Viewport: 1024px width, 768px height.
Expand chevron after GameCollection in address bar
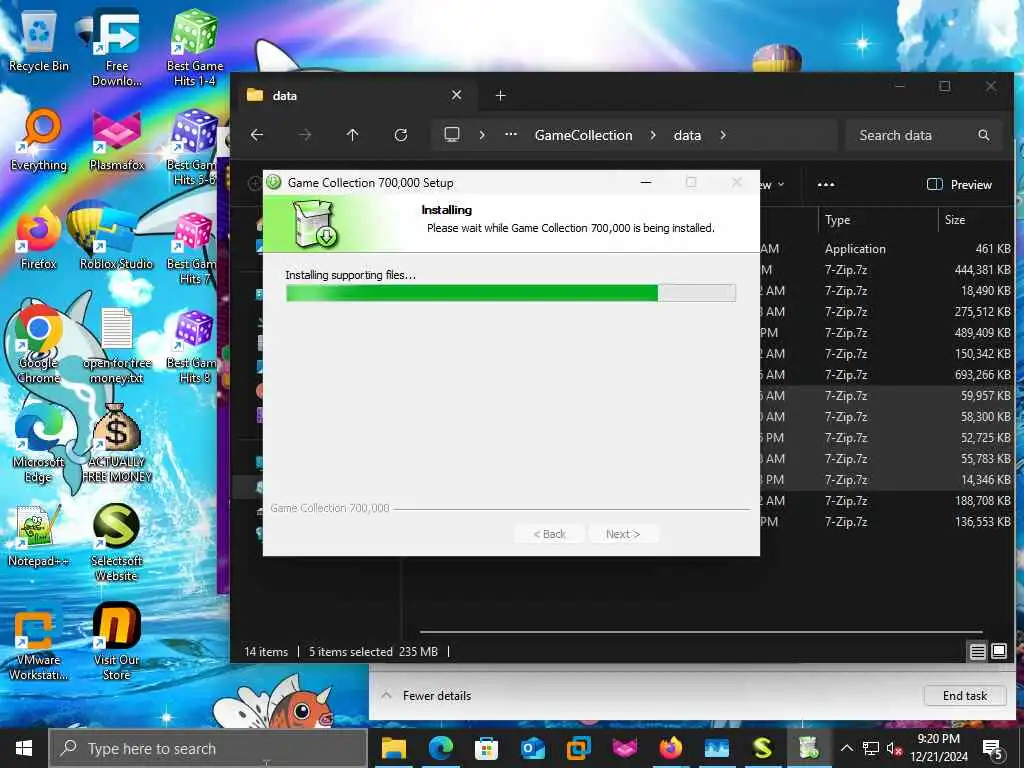pos(652,135)
